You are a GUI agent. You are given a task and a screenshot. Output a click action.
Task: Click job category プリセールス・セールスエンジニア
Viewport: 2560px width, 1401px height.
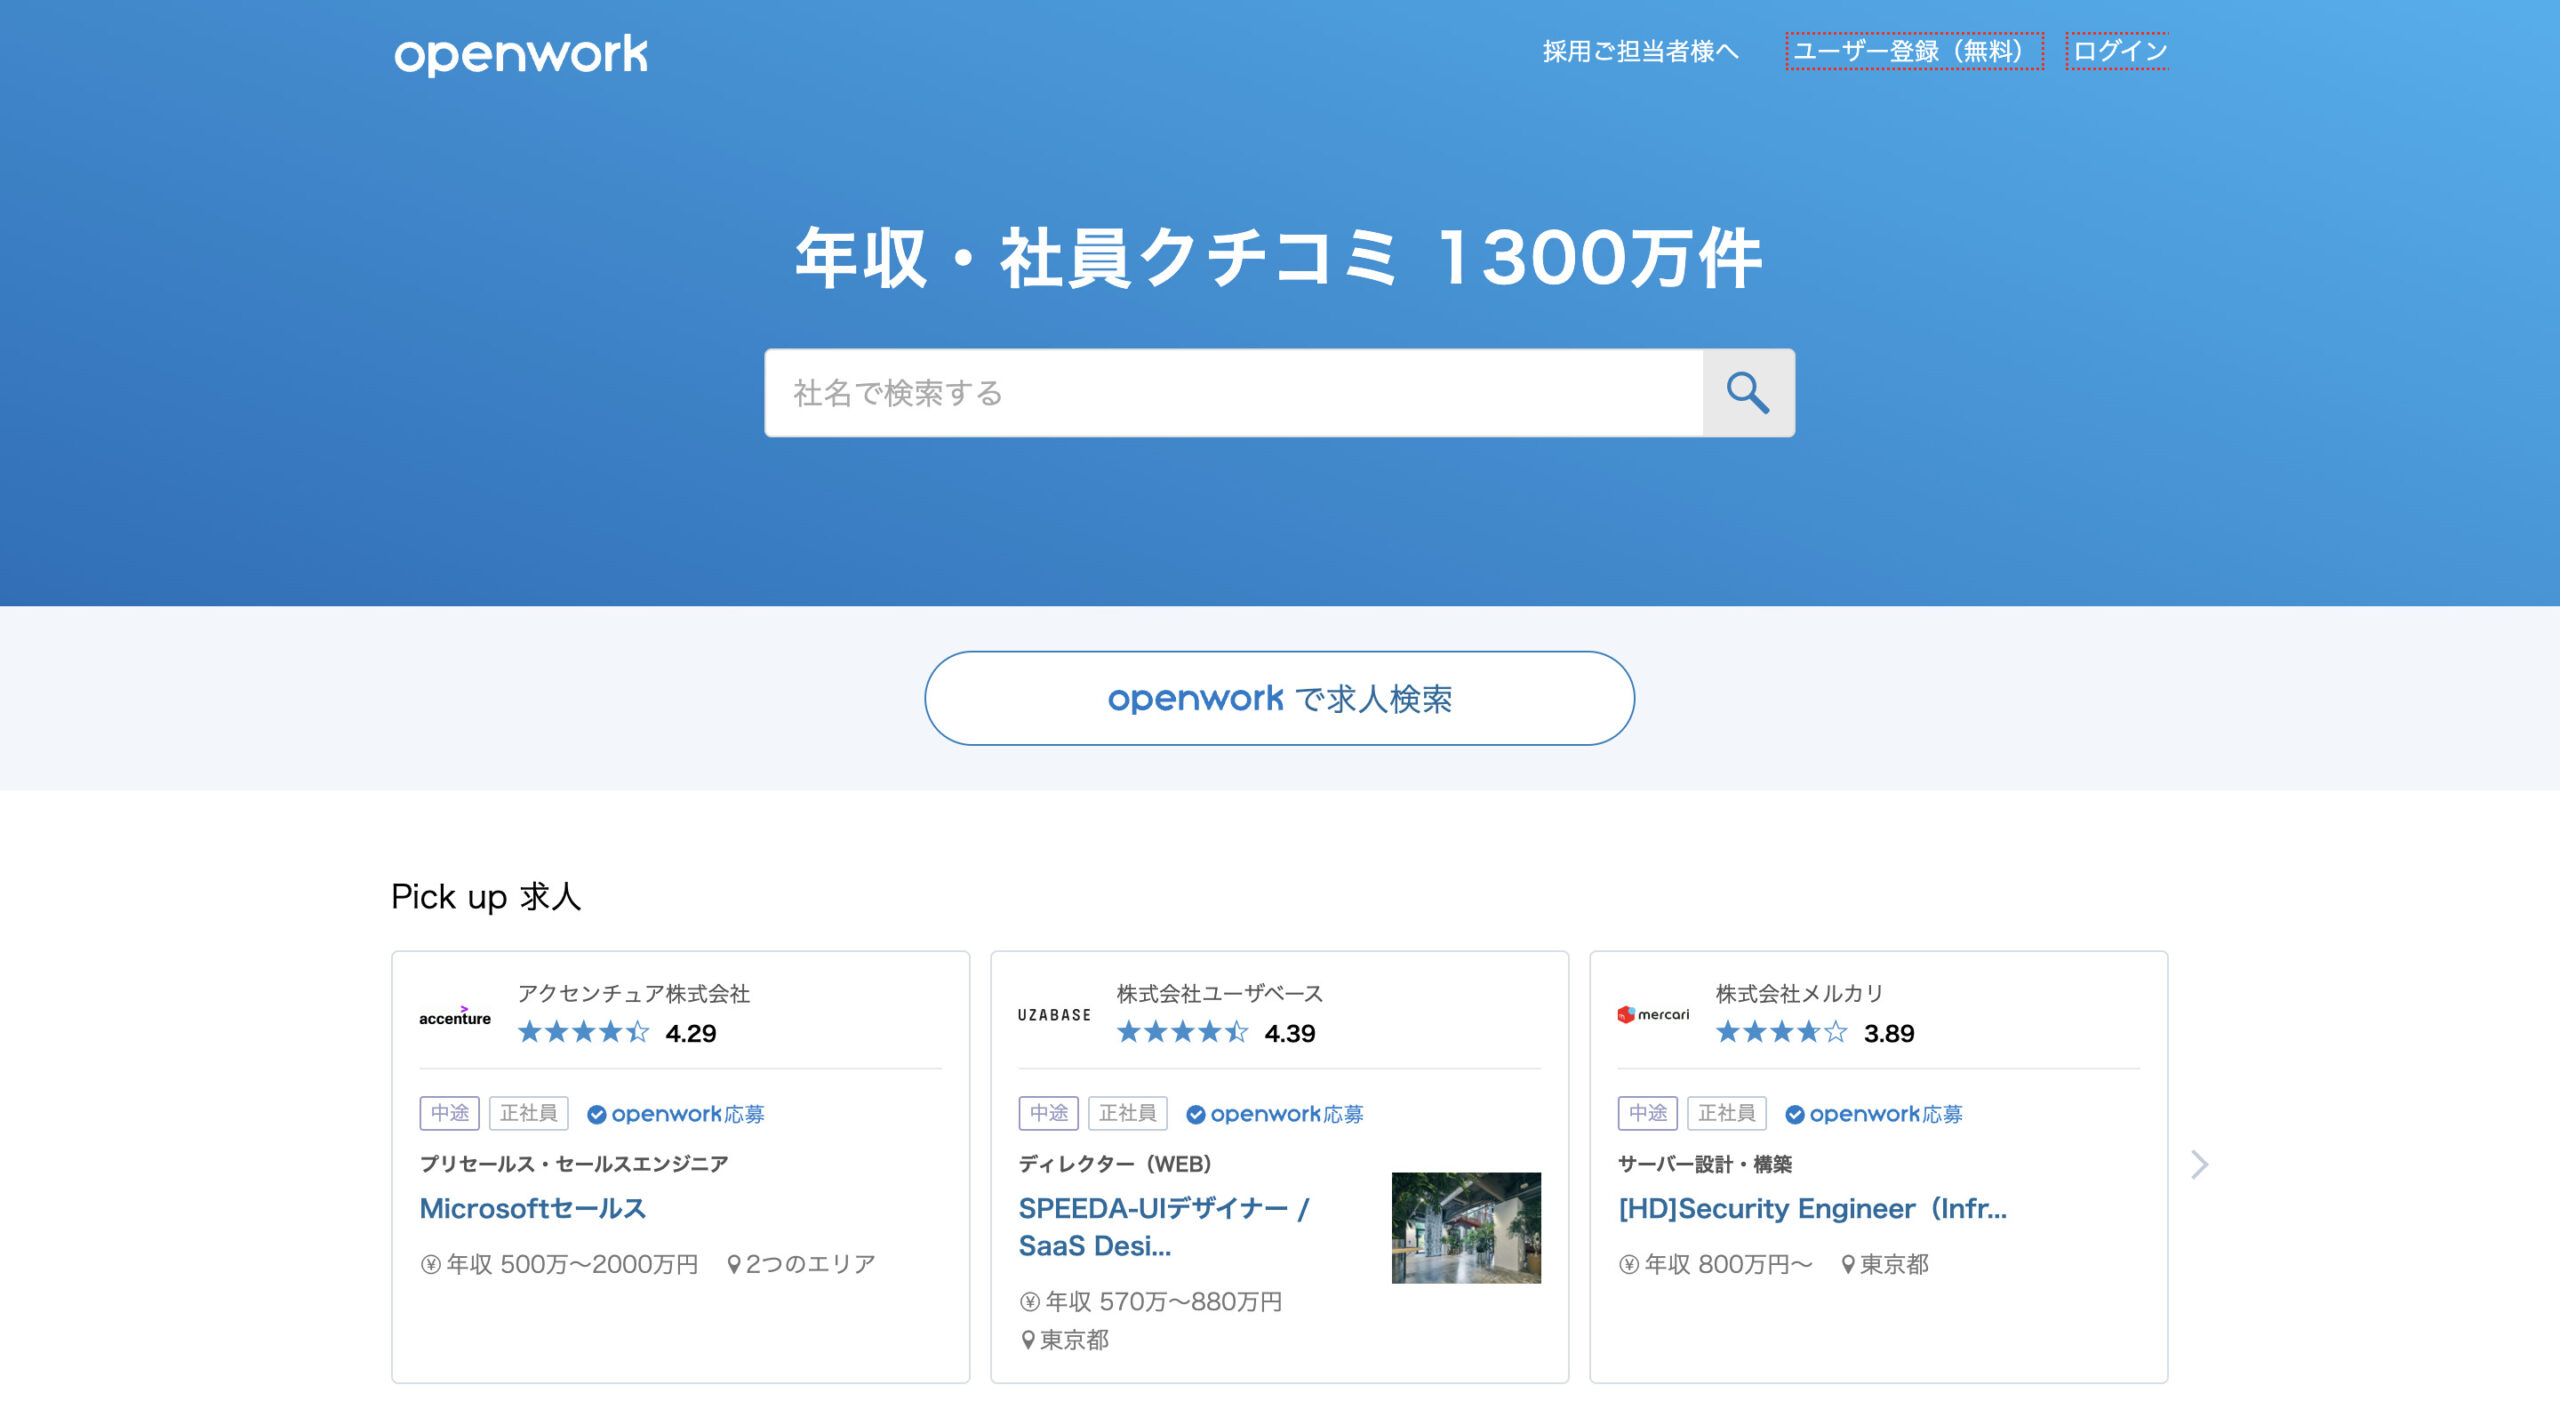coord(574,1164)
